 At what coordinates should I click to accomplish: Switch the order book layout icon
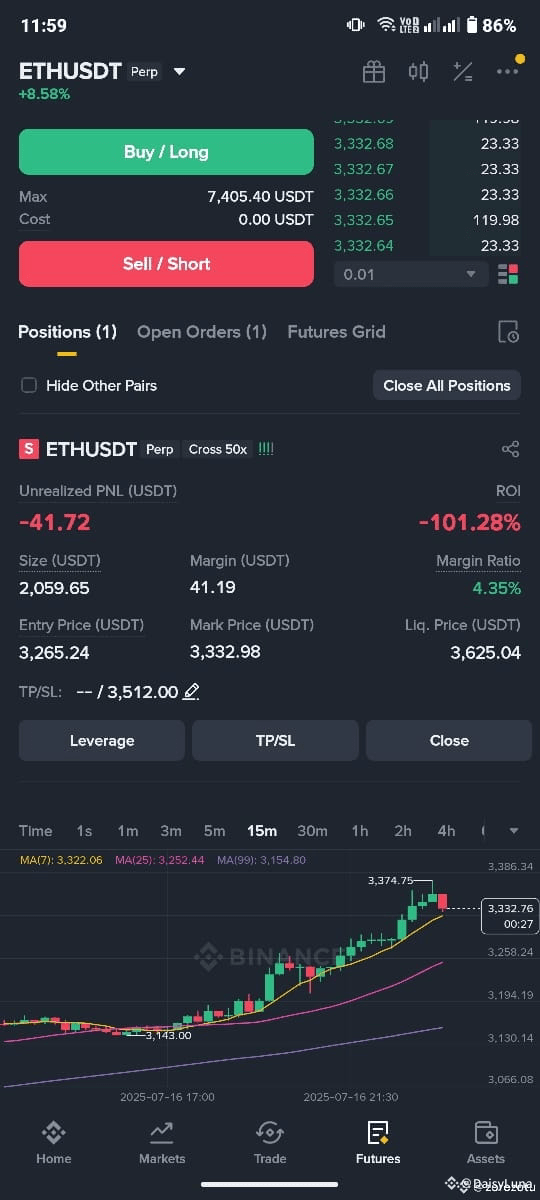508,274
